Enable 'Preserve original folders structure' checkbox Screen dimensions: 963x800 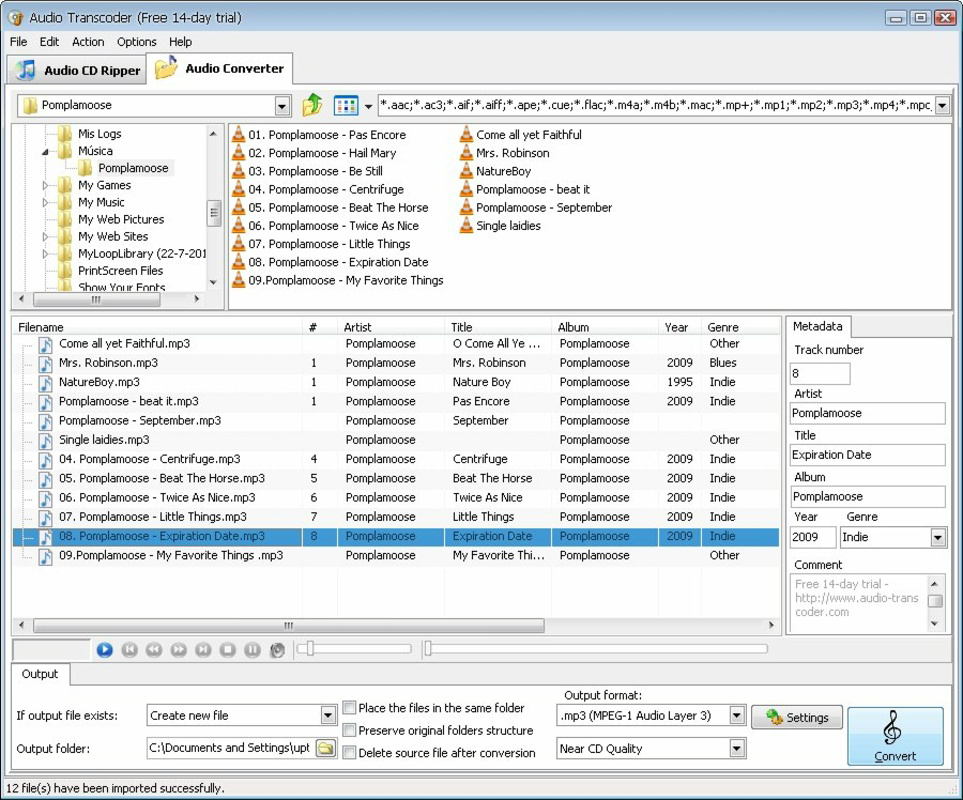click(349, 730)
